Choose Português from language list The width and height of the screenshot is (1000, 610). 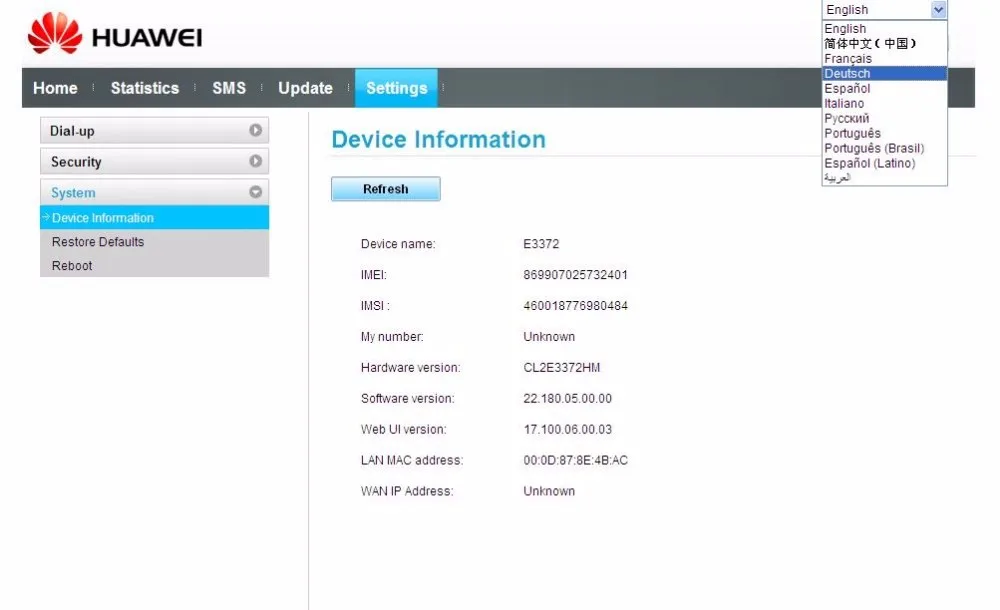coord(884,133)
